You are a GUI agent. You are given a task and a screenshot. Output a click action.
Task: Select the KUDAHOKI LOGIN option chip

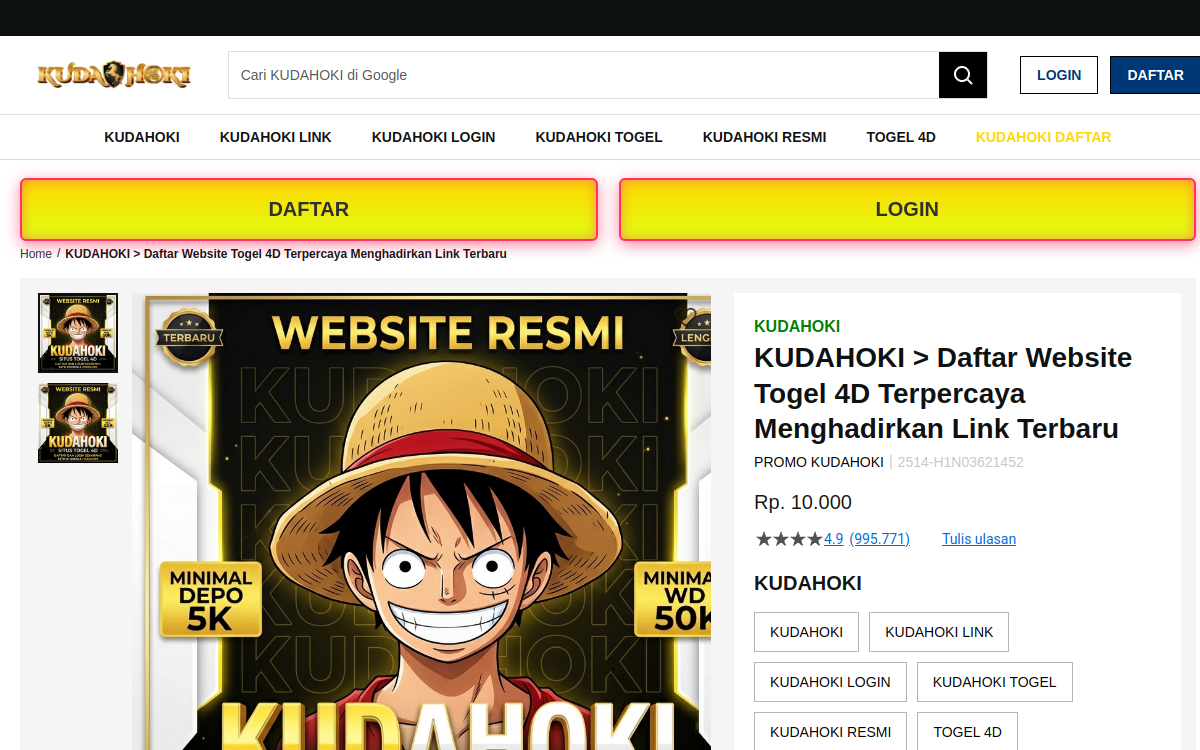pyautogui.click(x=830, y=682)
